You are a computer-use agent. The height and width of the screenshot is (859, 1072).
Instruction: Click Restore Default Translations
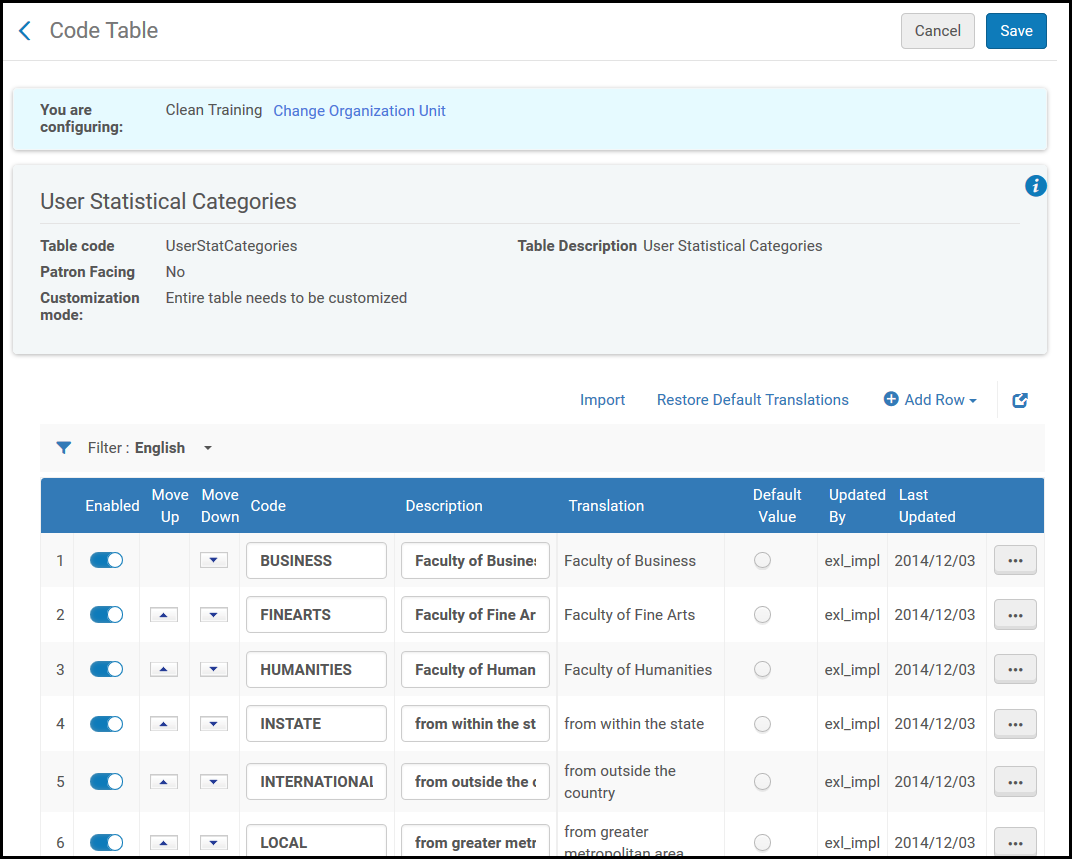click(753, 400)
